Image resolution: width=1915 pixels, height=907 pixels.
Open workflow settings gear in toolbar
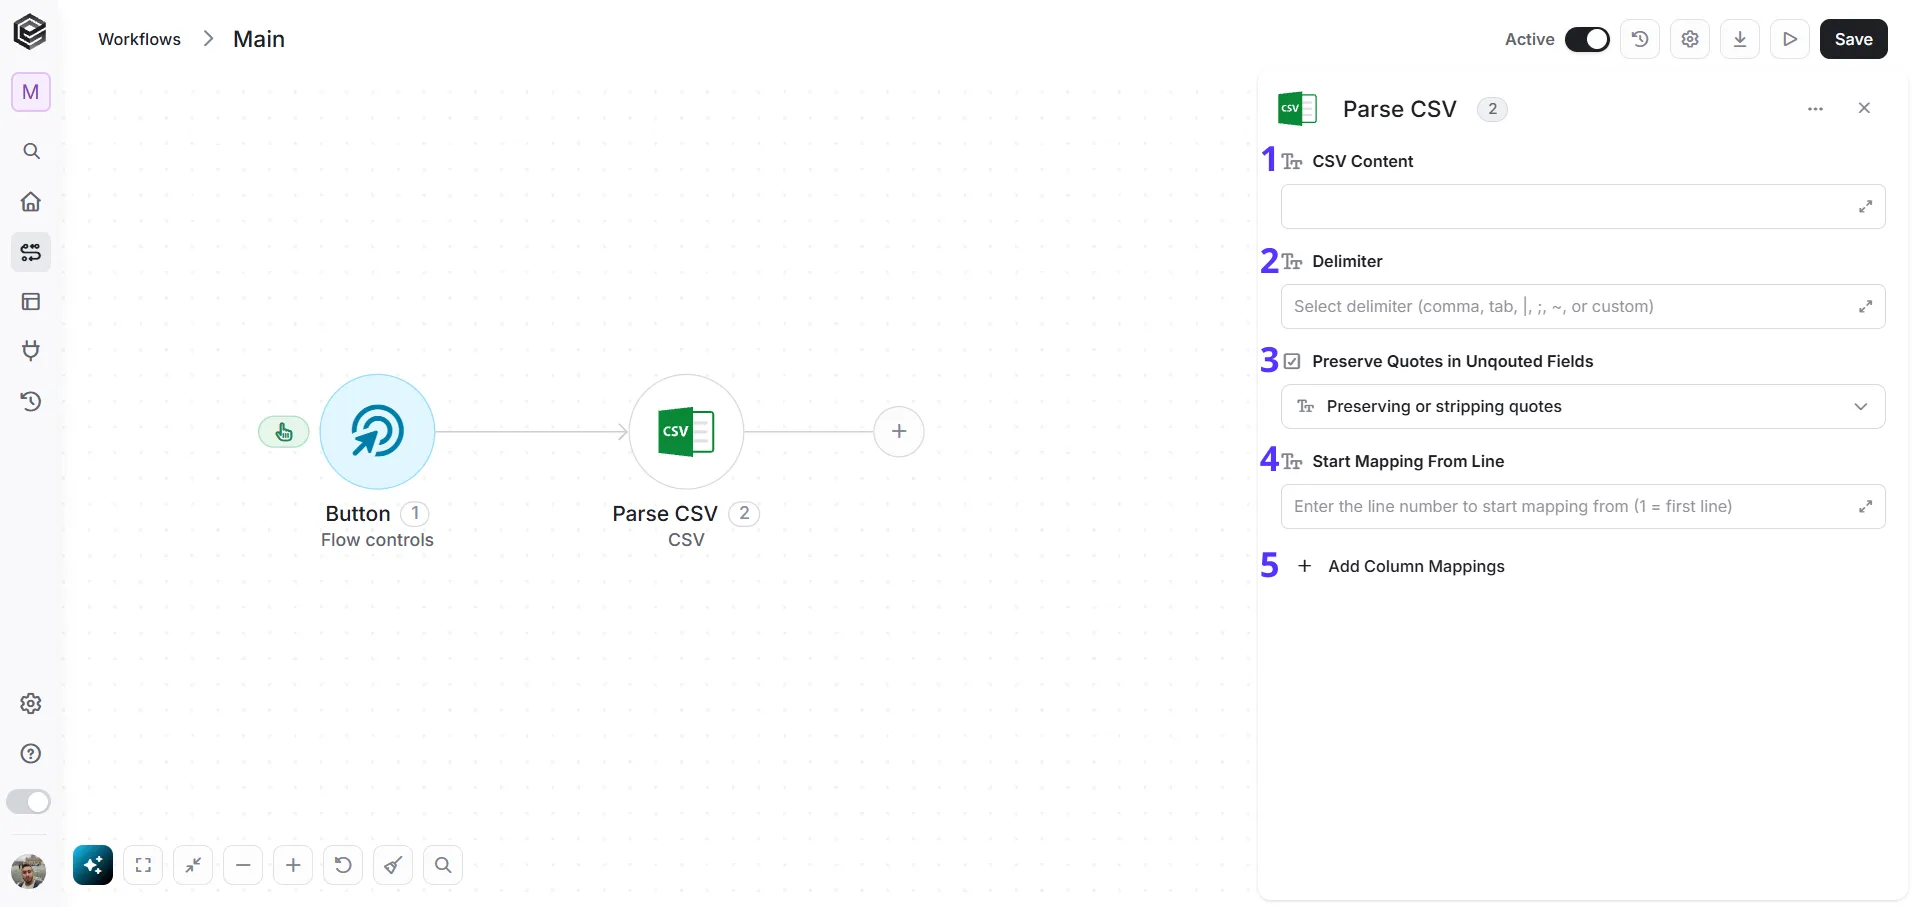[1690, 39]
